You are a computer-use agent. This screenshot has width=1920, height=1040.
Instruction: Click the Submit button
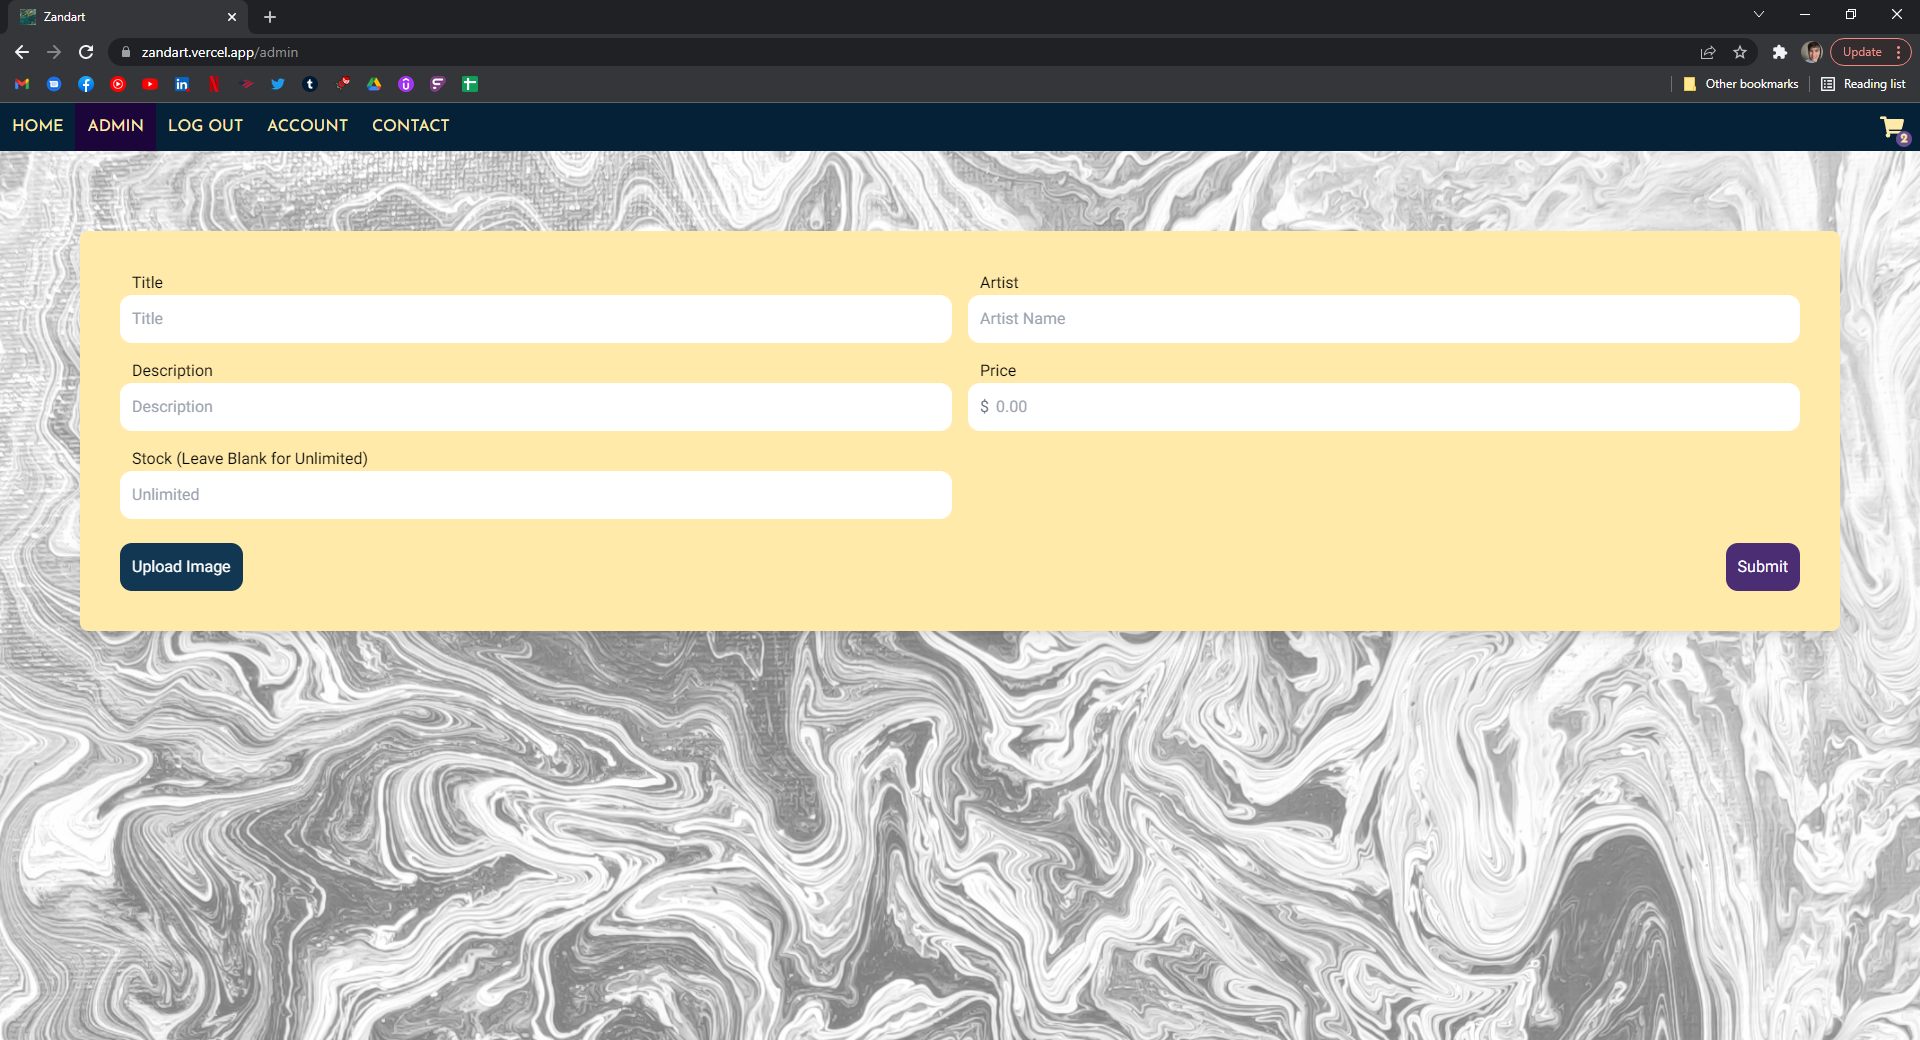point(1762,567)
